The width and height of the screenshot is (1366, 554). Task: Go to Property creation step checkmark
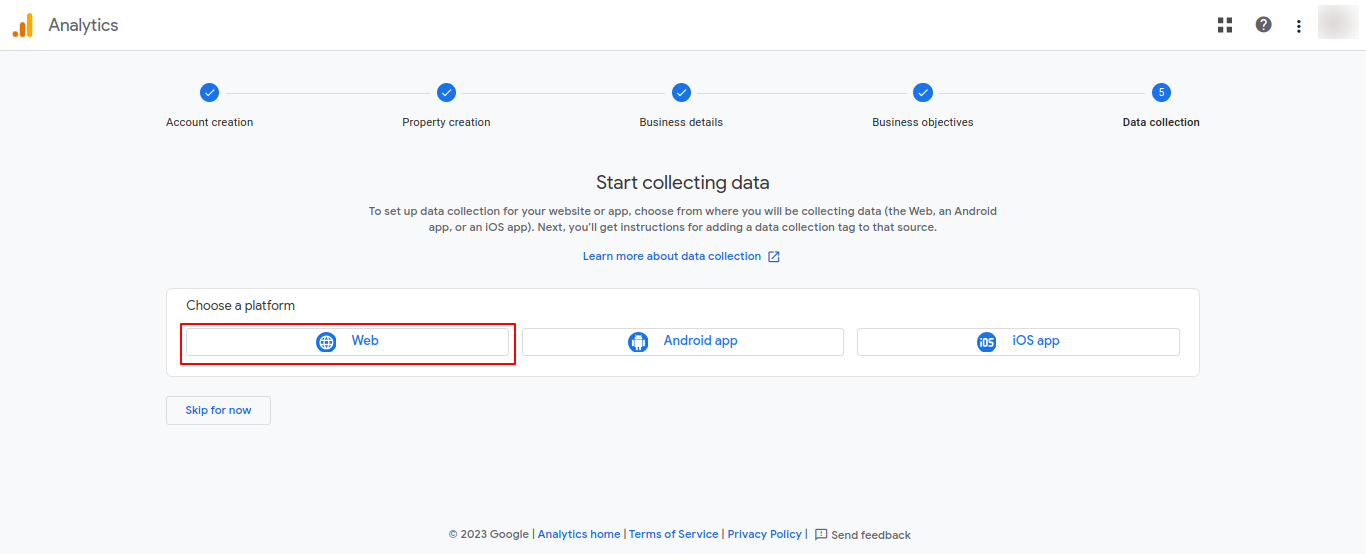coord(446,92)
